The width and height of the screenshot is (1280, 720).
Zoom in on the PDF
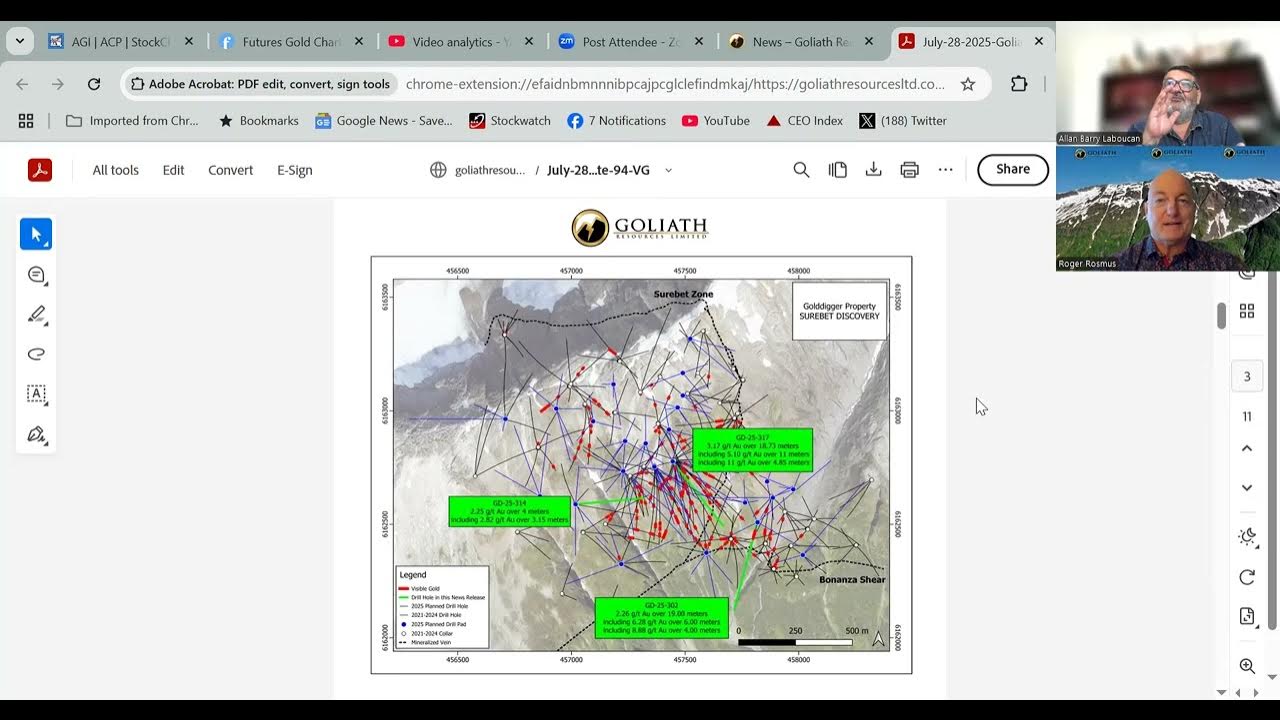1247,665
